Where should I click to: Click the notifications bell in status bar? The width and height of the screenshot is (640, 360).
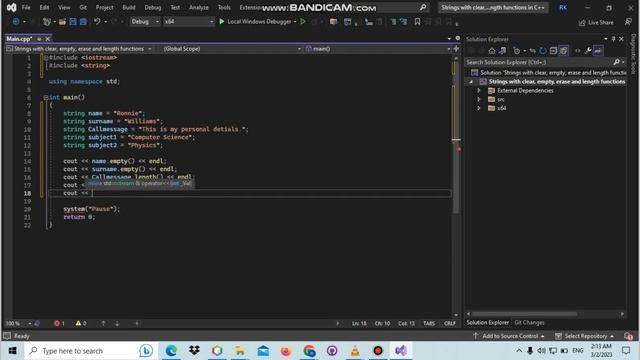coord(628,336)
